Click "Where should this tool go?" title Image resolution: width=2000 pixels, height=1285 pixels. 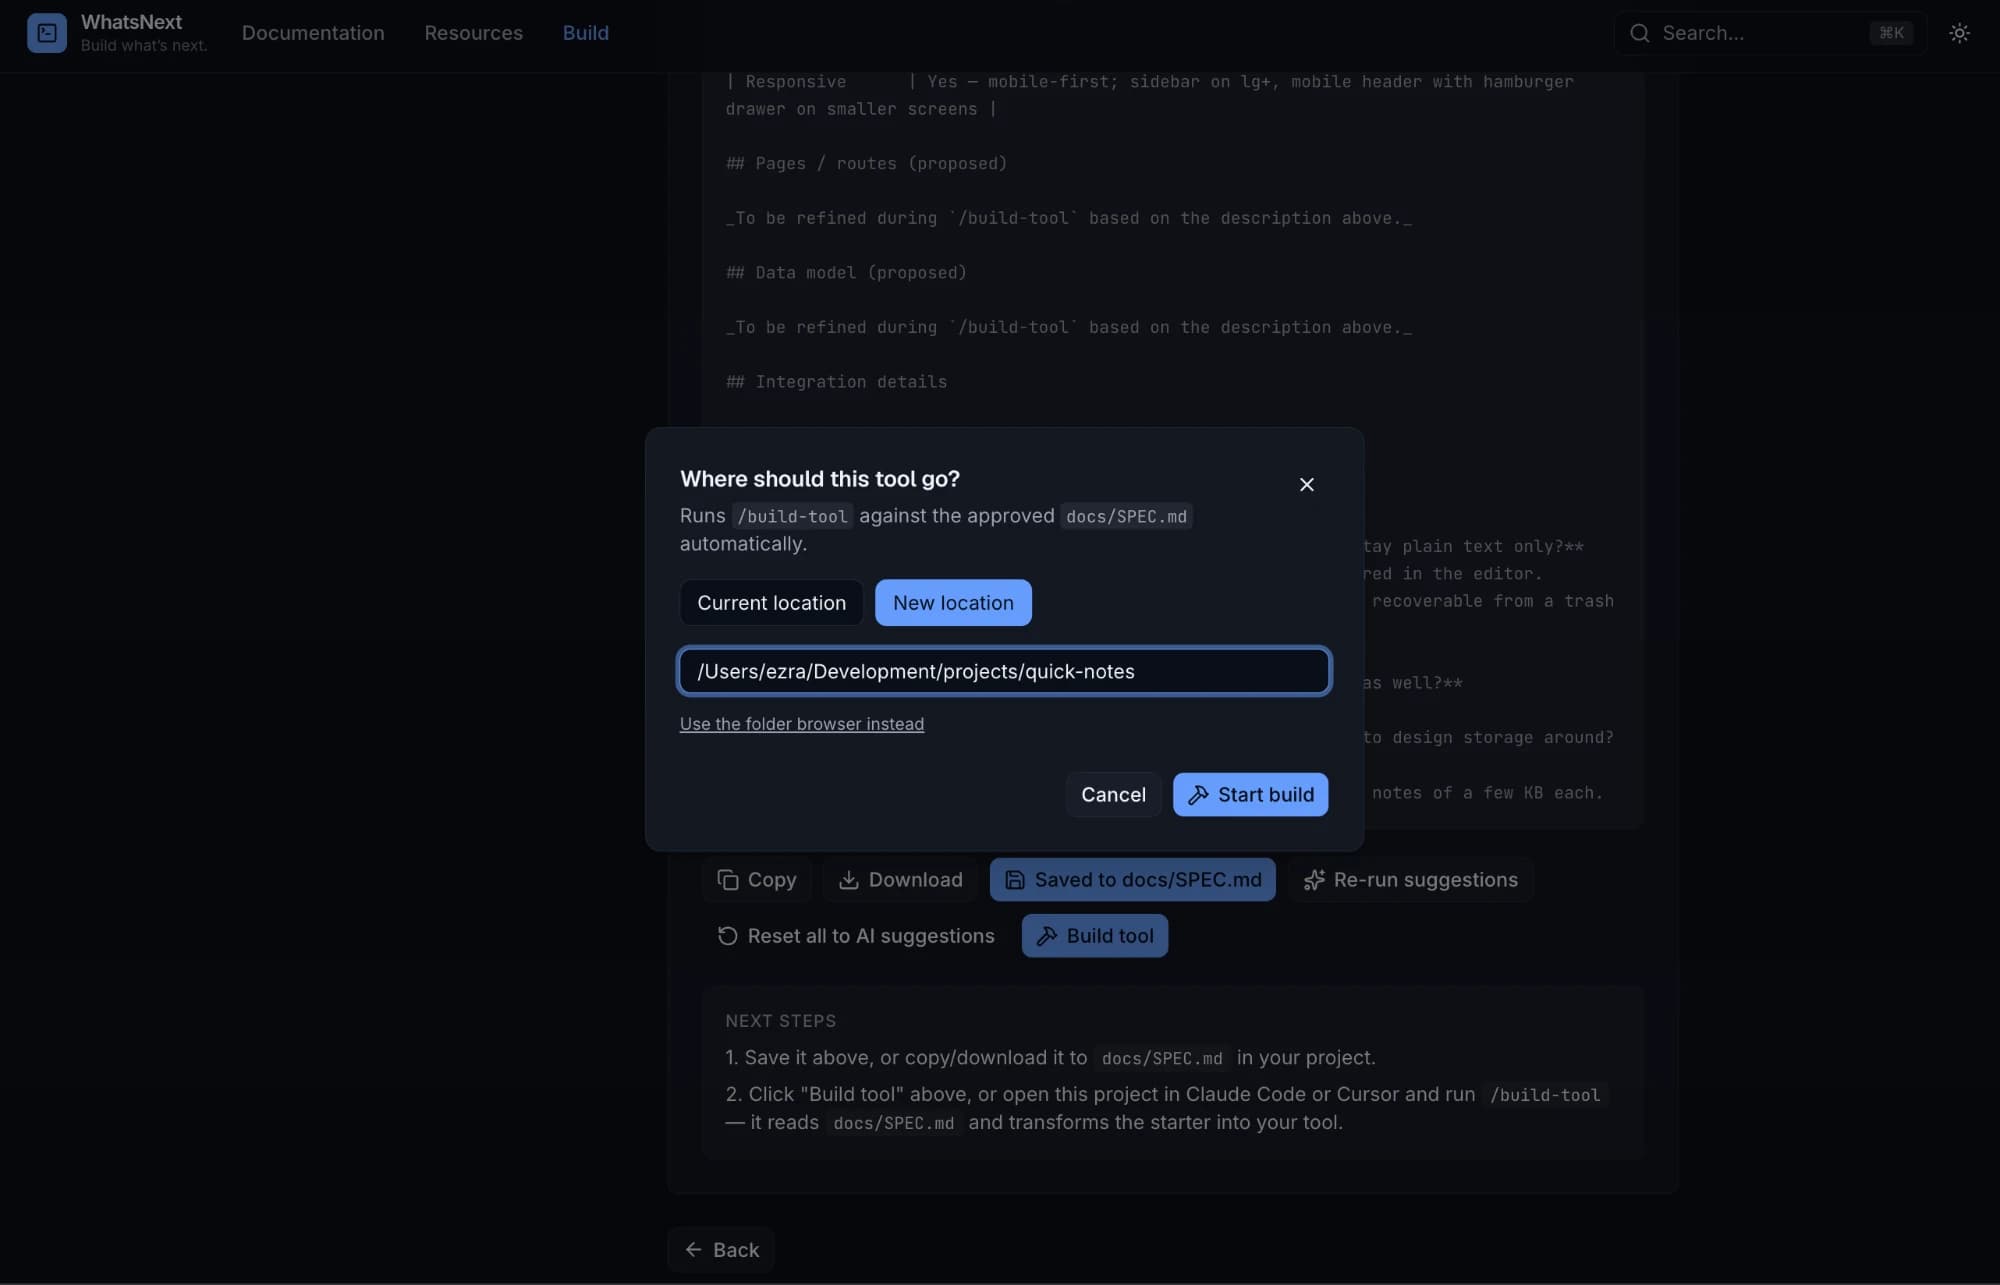pyautogui.click(x=820, y=479)
